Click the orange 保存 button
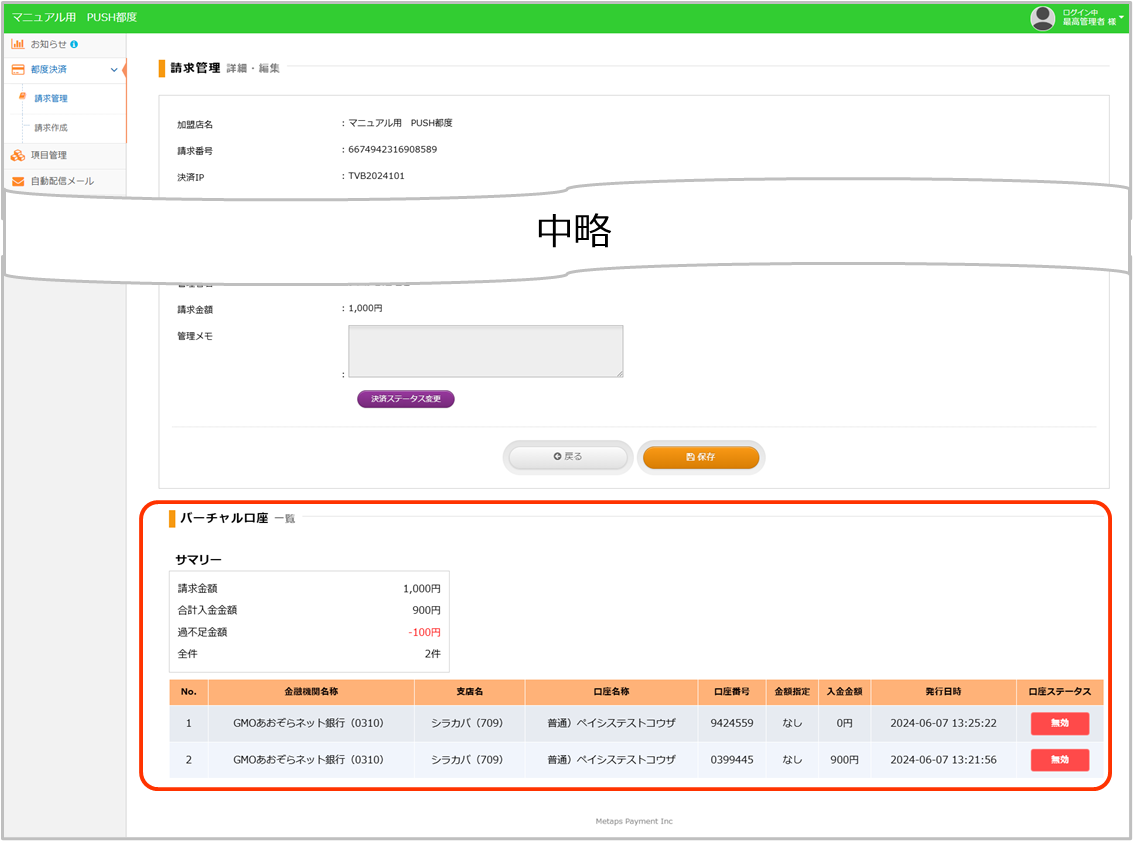 tap(701, 457)
